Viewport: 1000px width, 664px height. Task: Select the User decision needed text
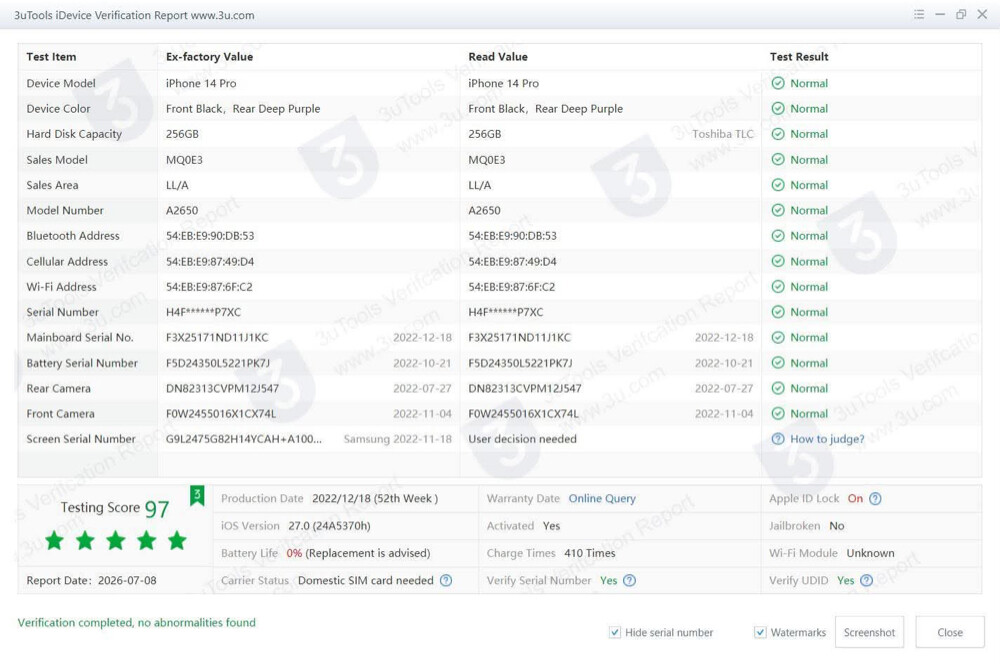click(522, 439)
